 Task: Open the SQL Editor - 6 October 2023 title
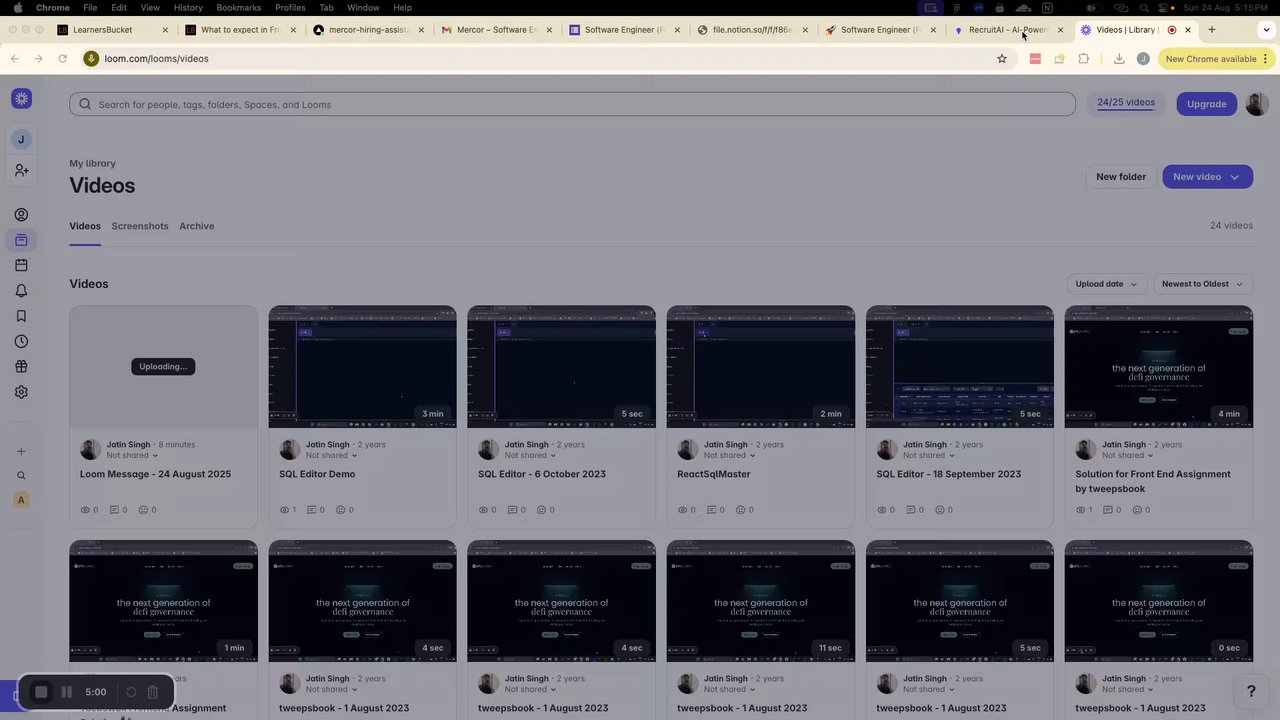(542, 474)
